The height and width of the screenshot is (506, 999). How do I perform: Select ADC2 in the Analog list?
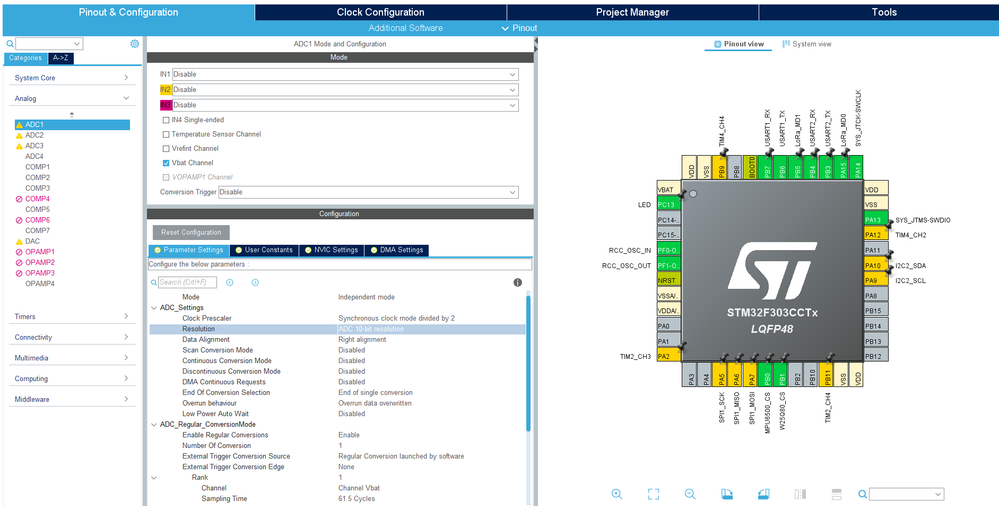point(34,135)
